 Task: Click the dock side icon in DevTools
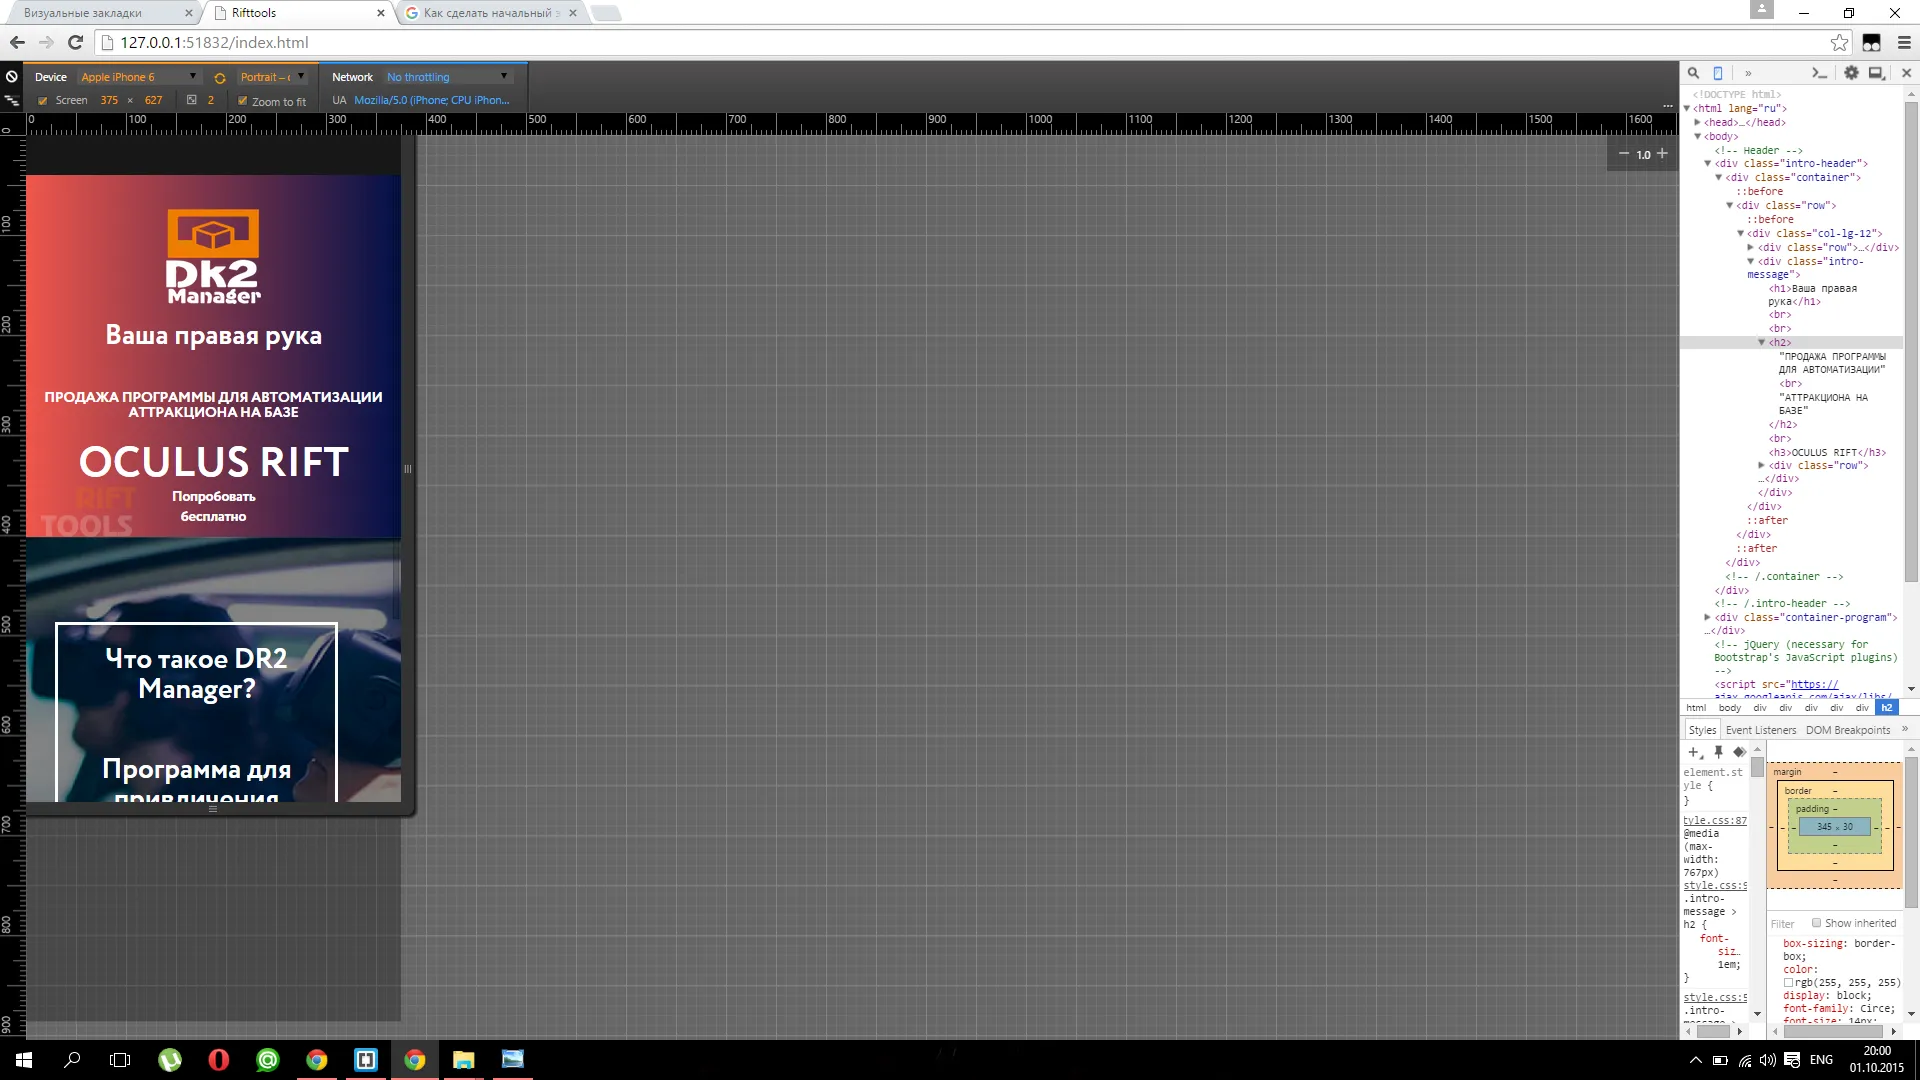[1877, 73]
